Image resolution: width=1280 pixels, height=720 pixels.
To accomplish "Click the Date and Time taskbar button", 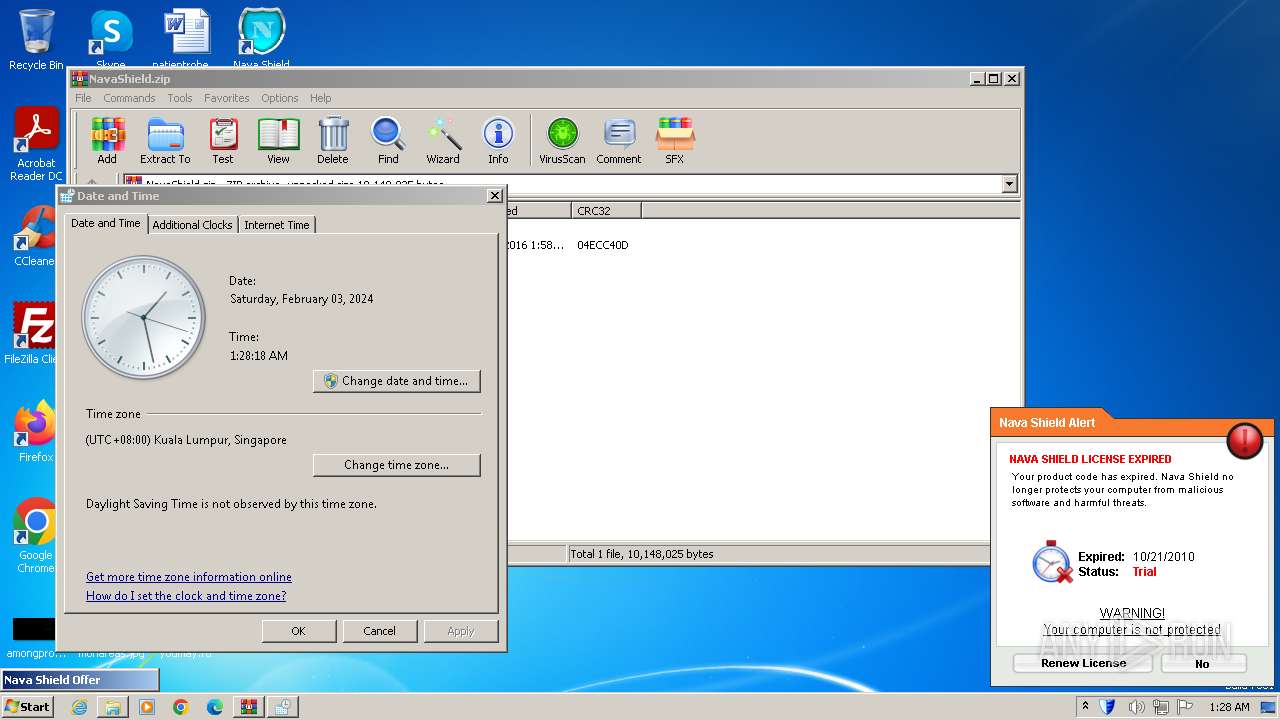I will click(282, 707).
